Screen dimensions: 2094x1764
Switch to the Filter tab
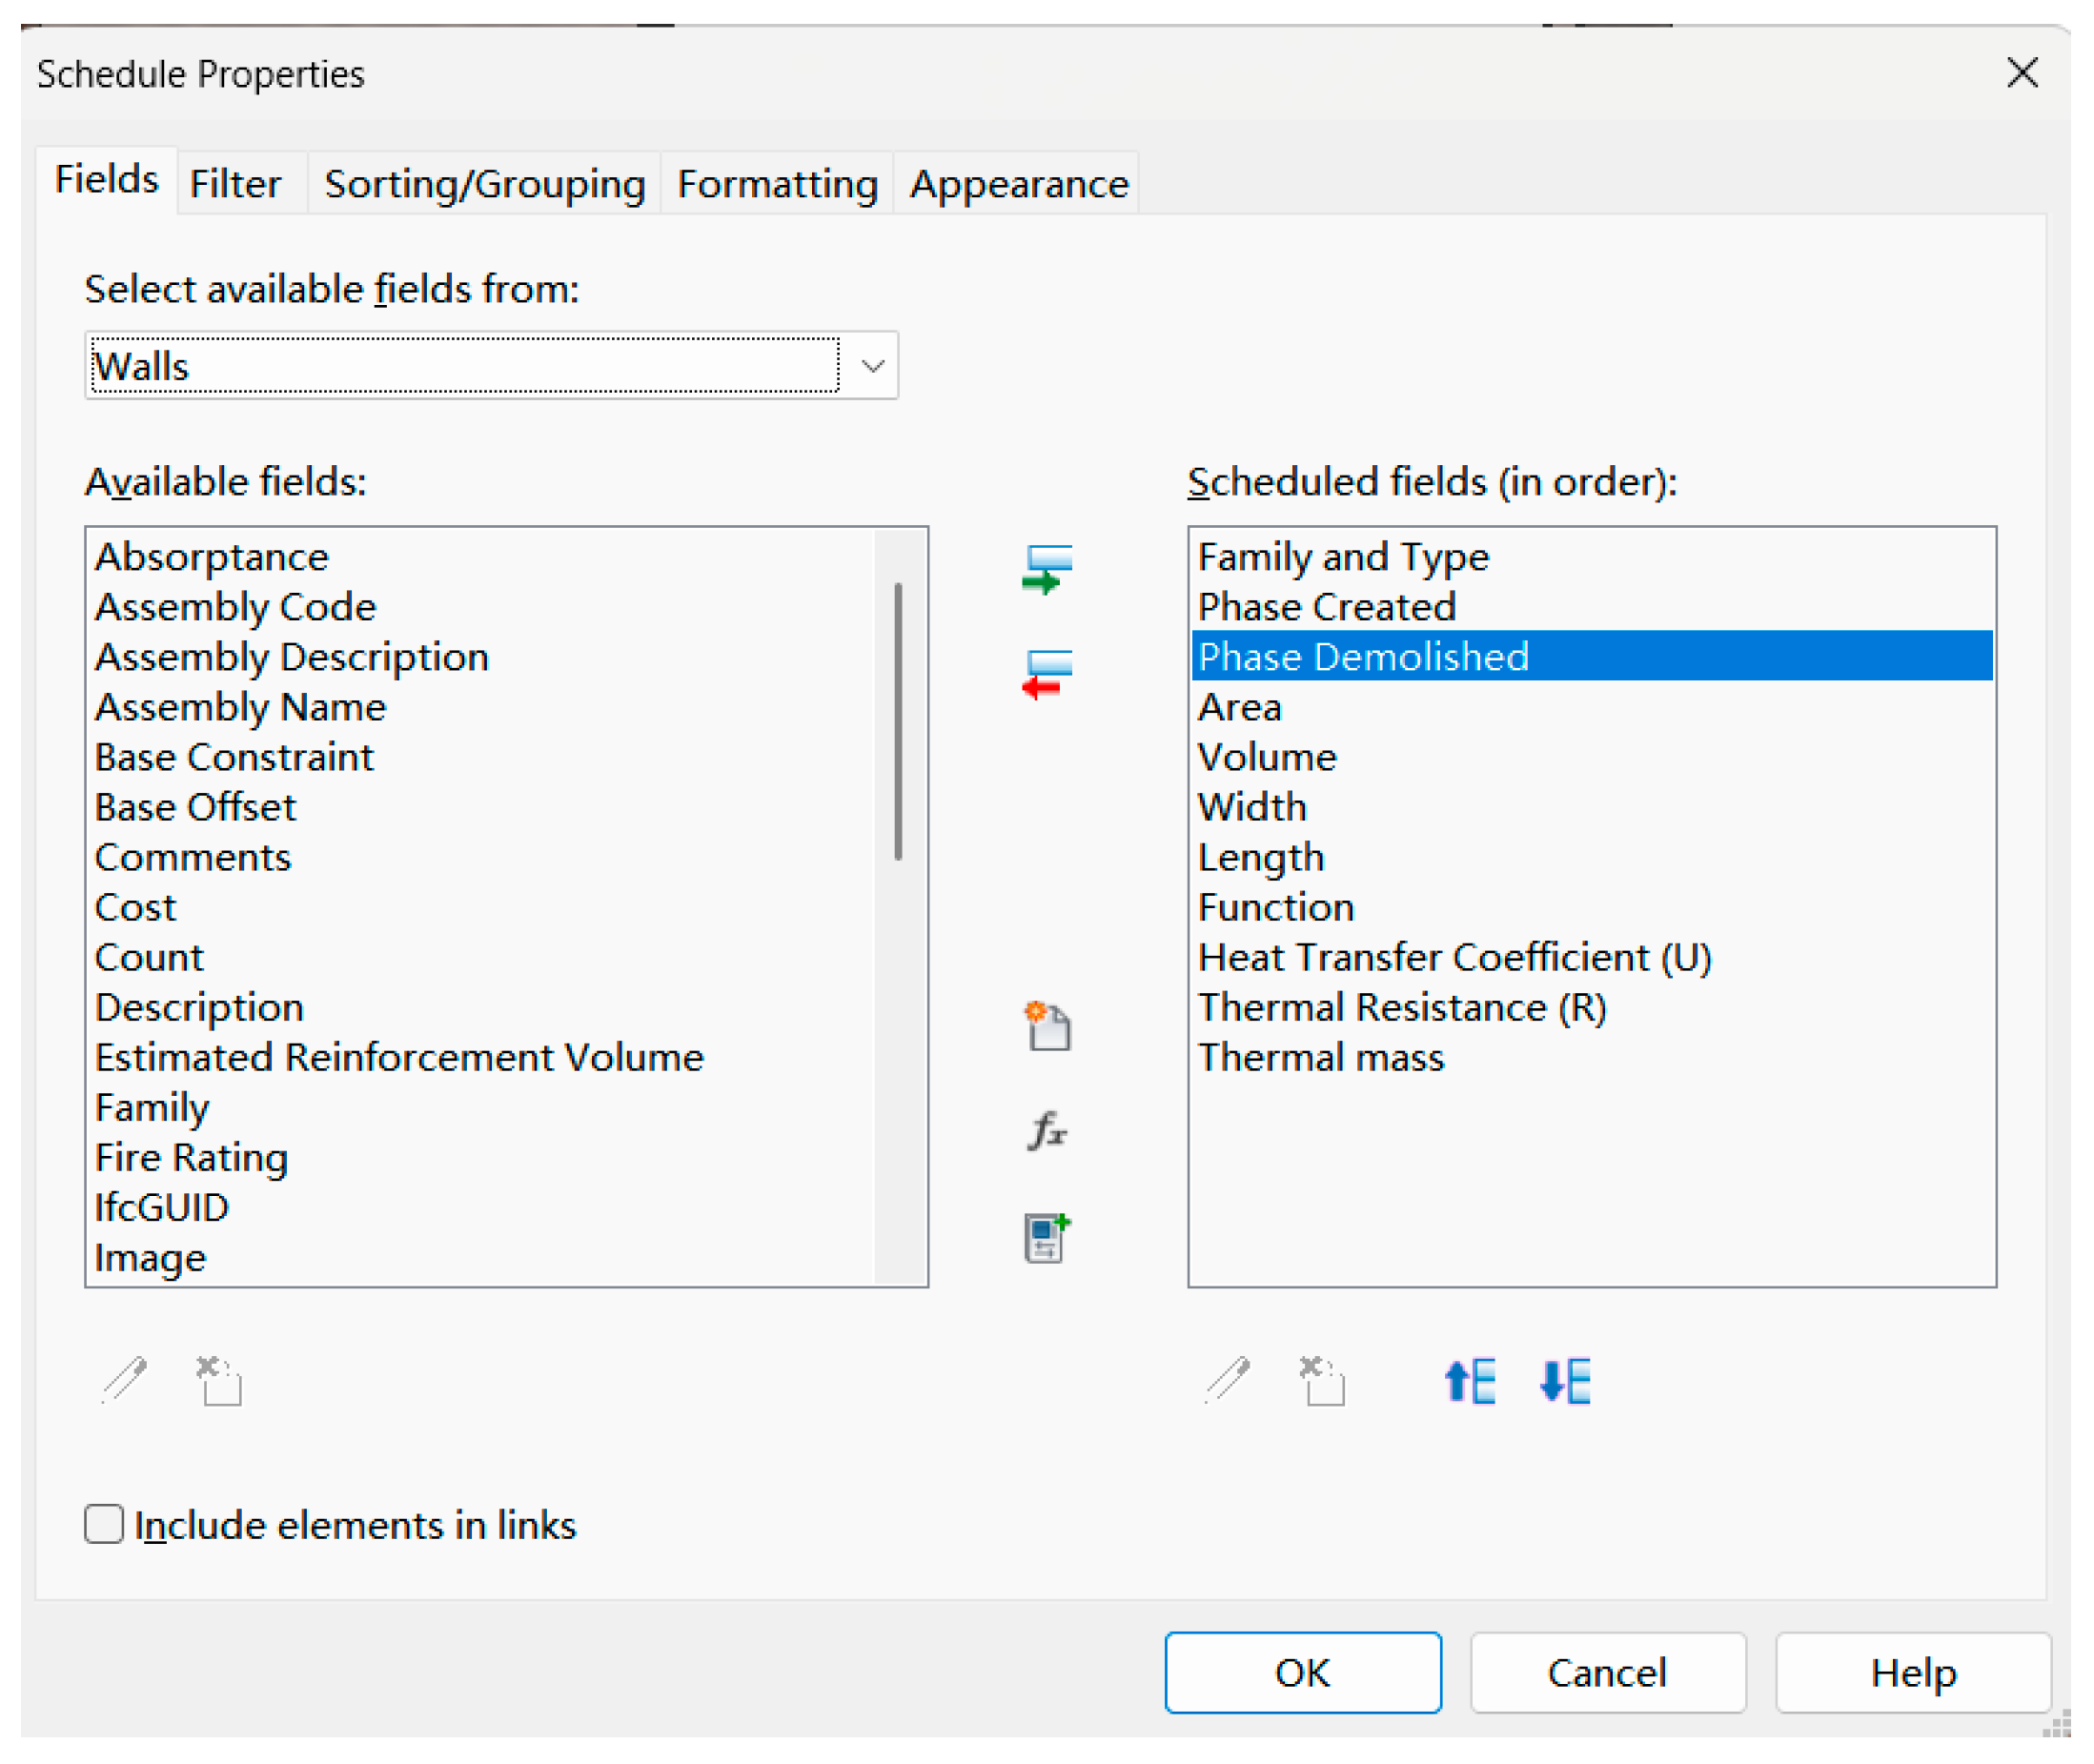pyautogui.click(x=235, y=184)
